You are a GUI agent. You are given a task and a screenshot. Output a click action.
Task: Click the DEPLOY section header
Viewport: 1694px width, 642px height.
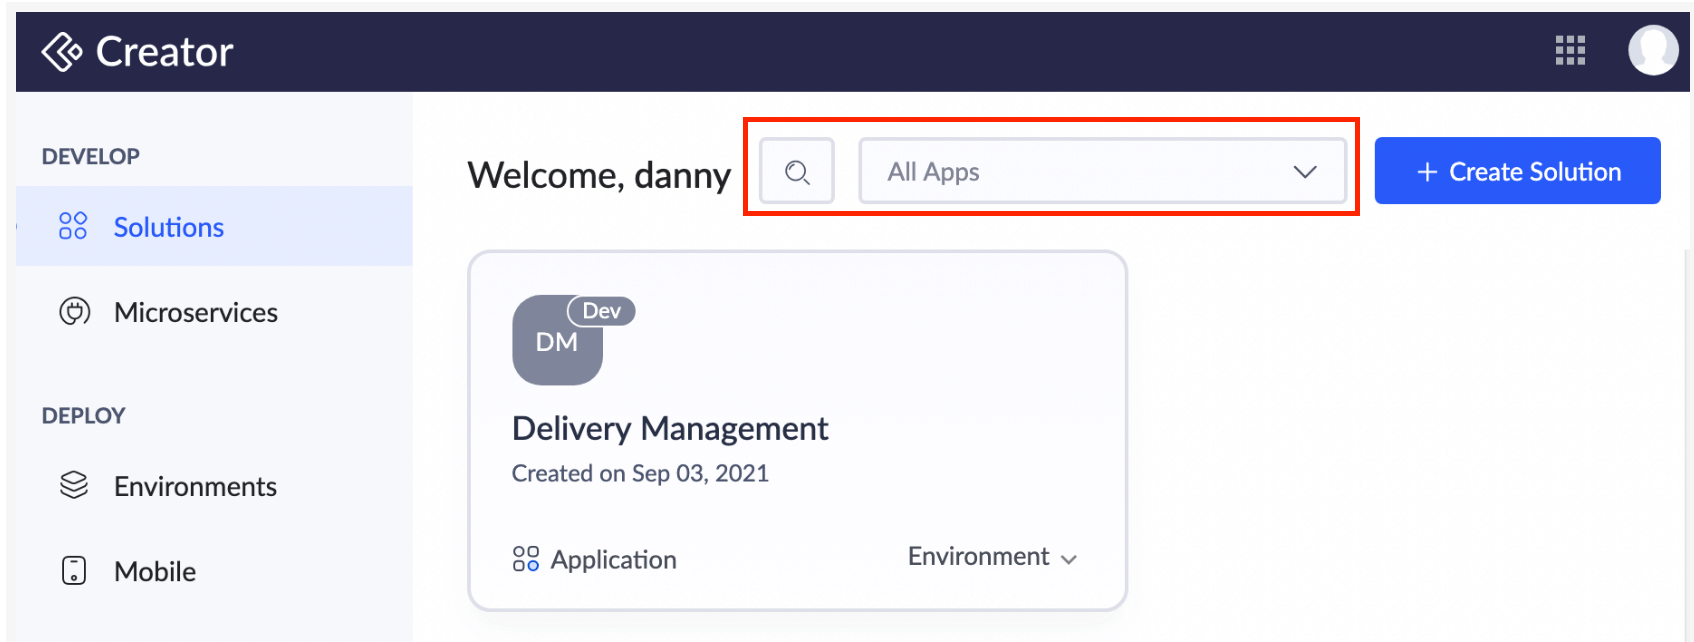(84, 415)
